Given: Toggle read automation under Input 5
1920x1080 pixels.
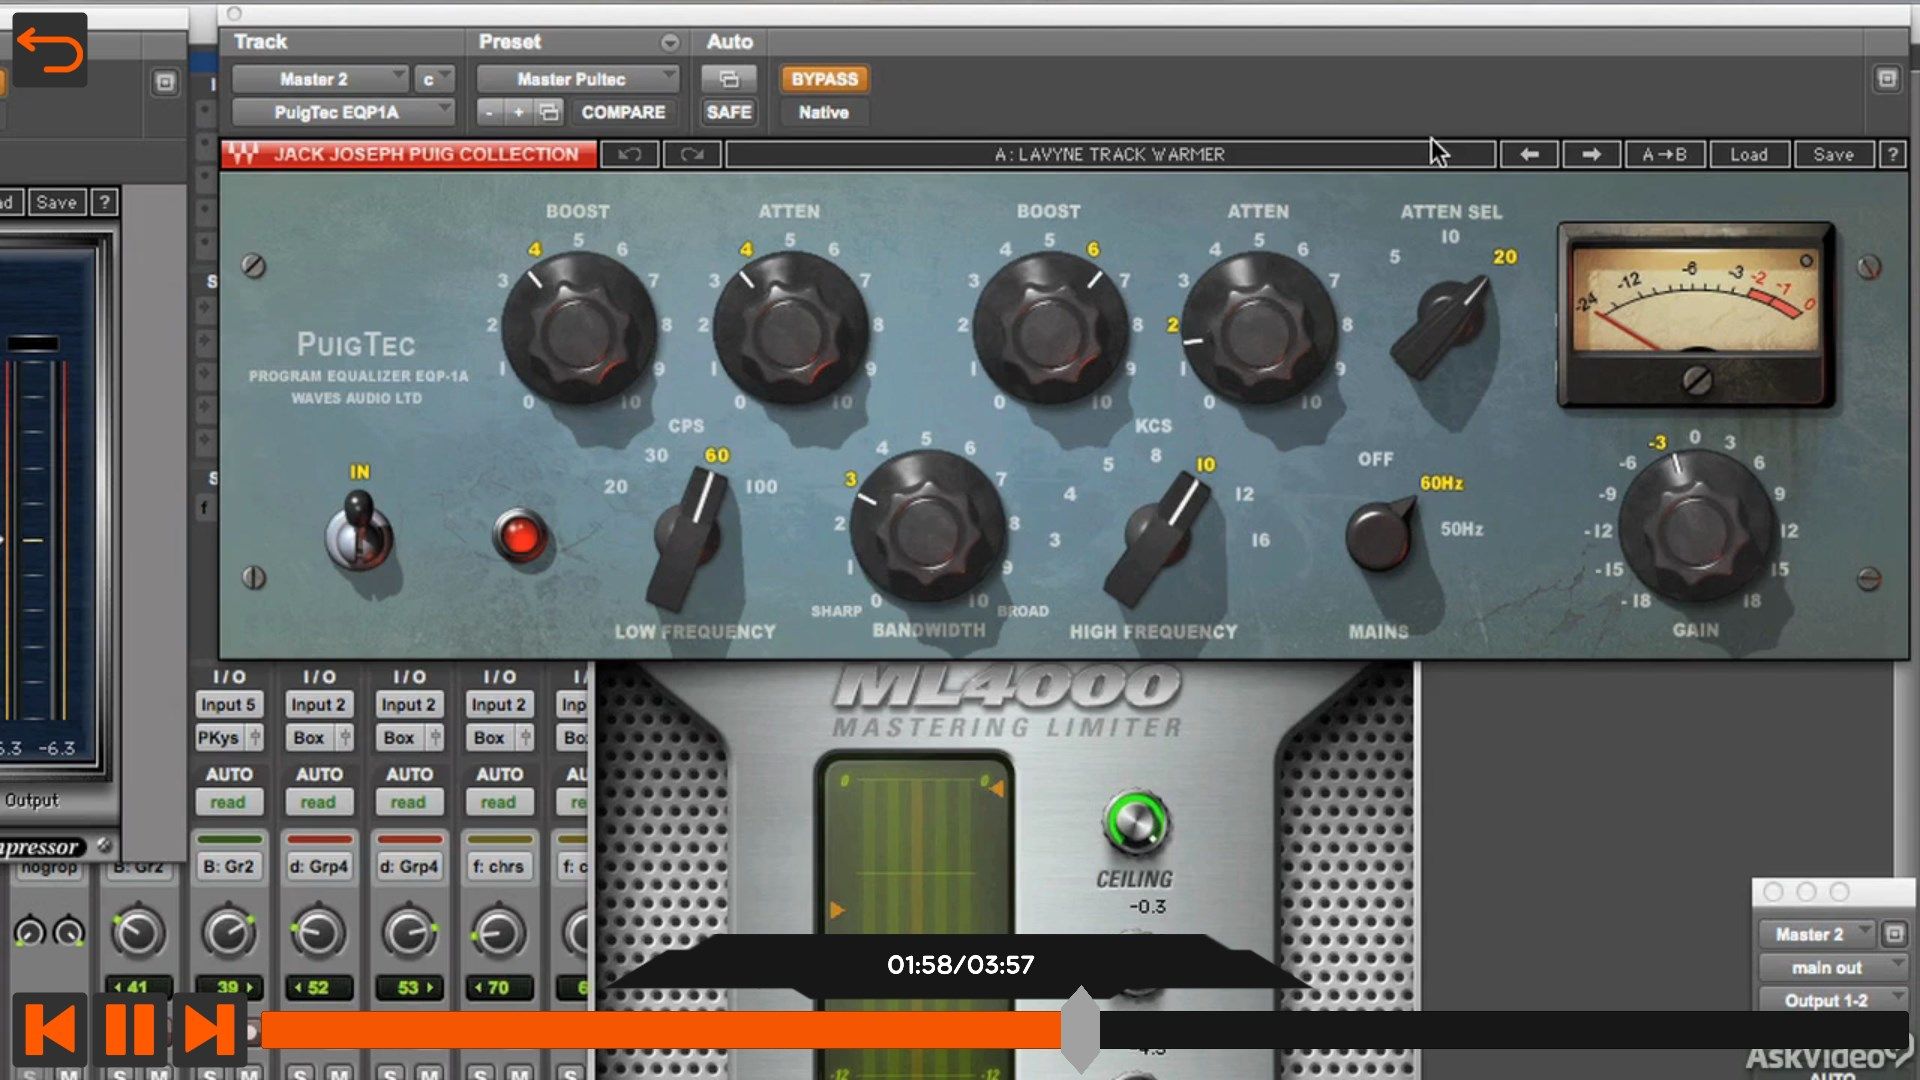Looking at the screenshot, I should click(228, 802).
